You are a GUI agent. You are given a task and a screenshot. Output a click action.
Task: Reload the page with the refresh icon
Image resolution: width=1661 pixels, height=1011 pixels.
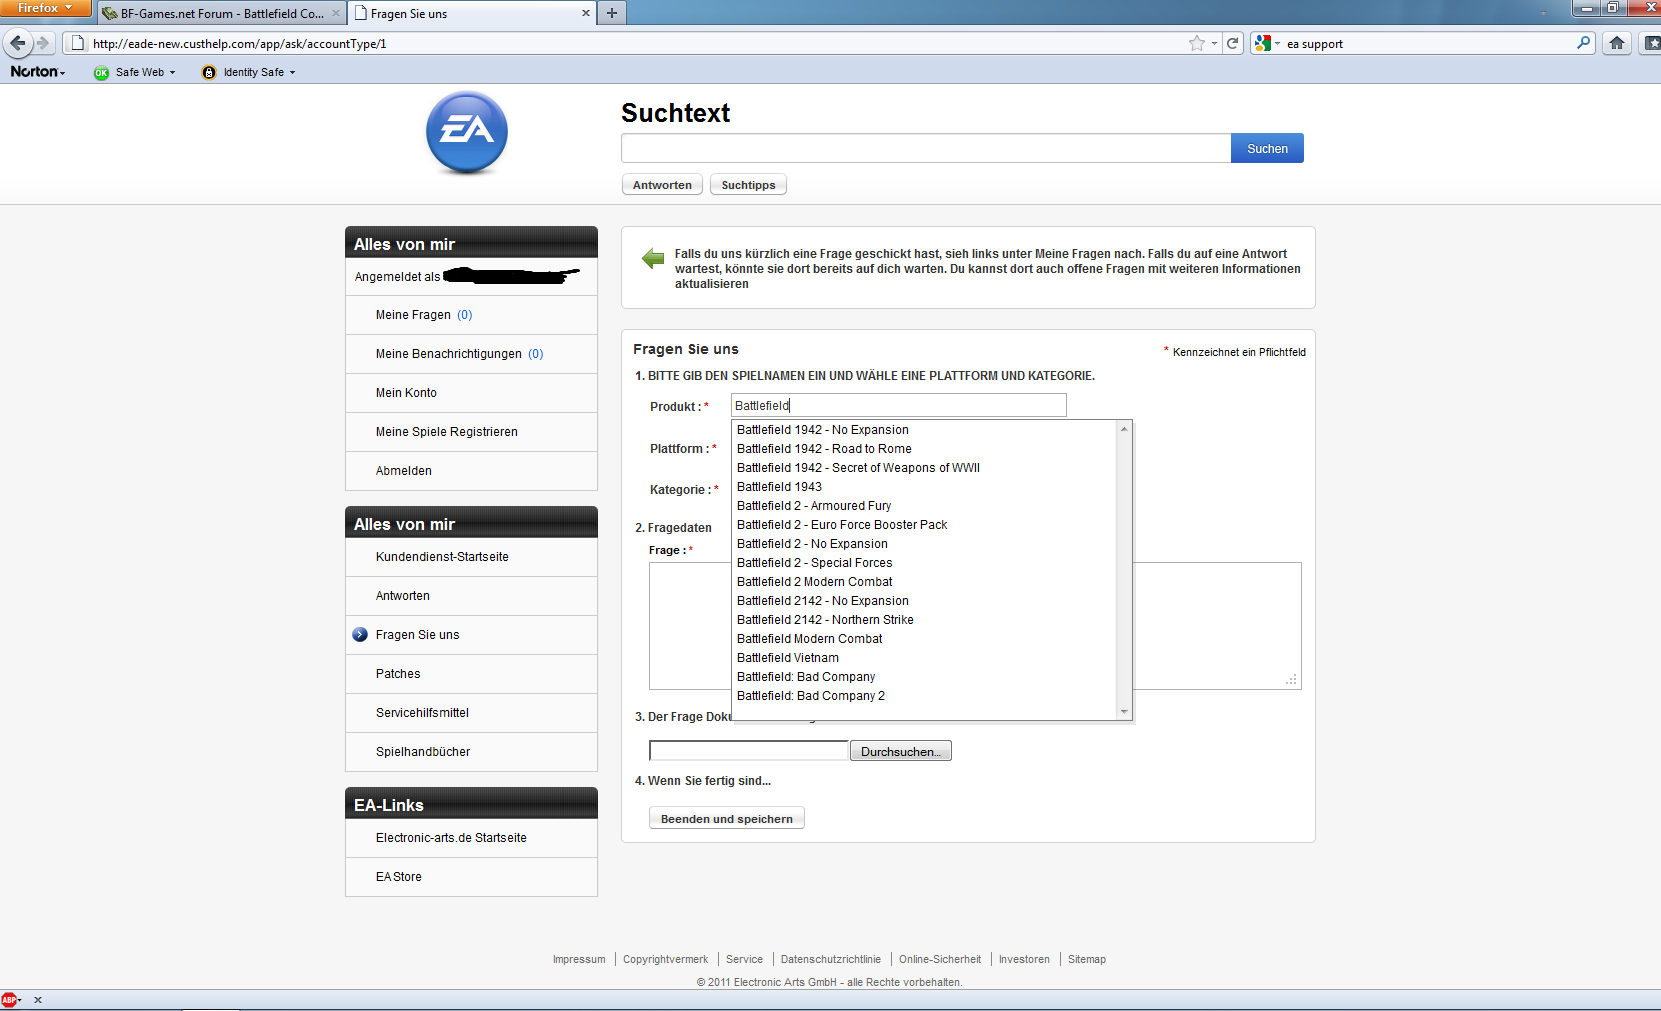[x=1233, y=43]
